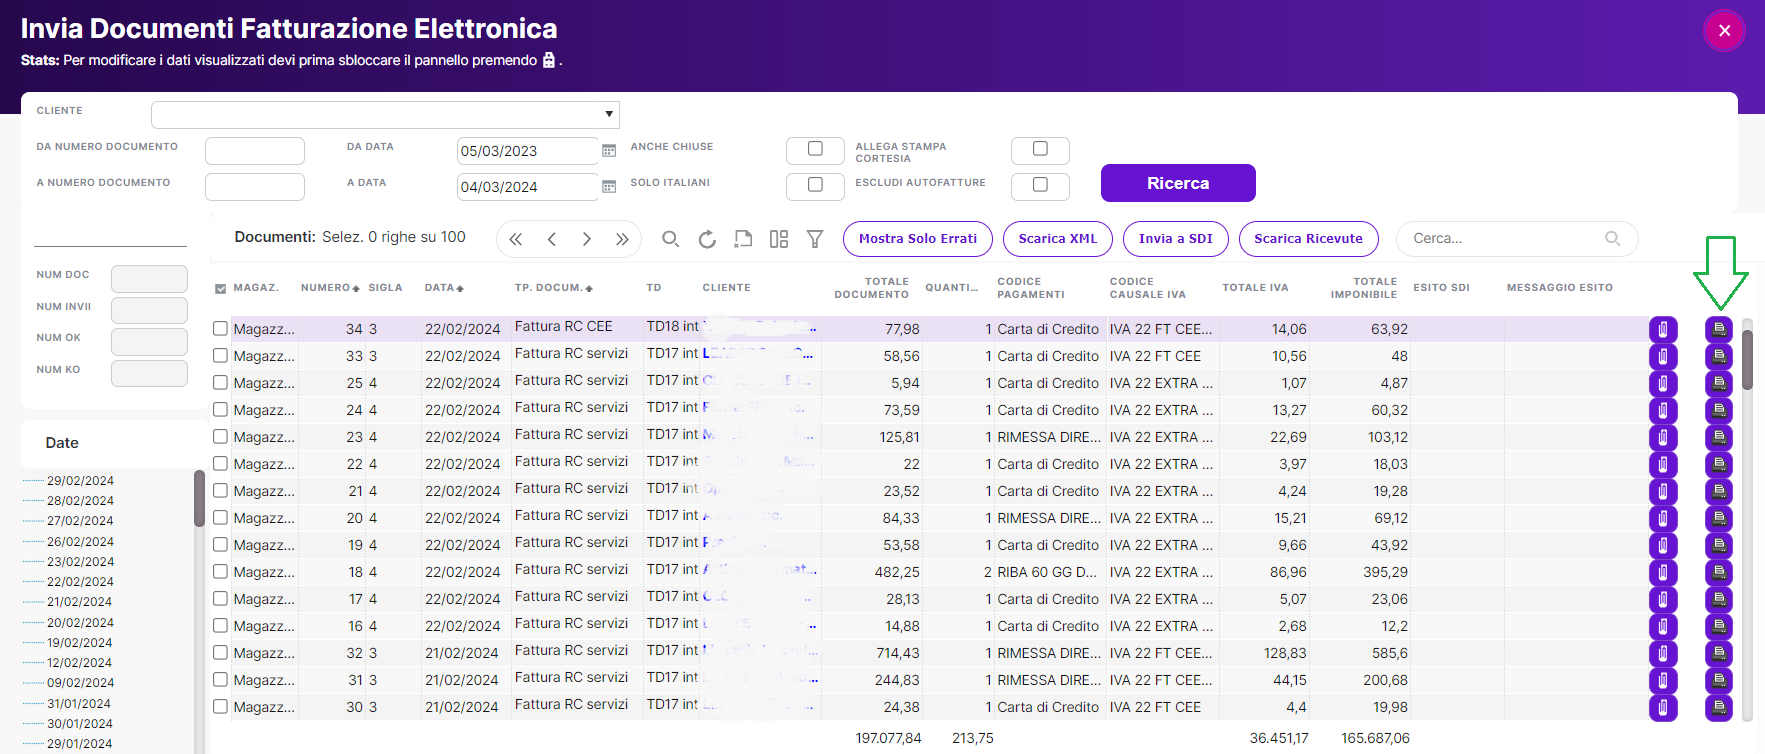Select the row checkbox for document 34

pyautogui.click(x=220, y=328)
